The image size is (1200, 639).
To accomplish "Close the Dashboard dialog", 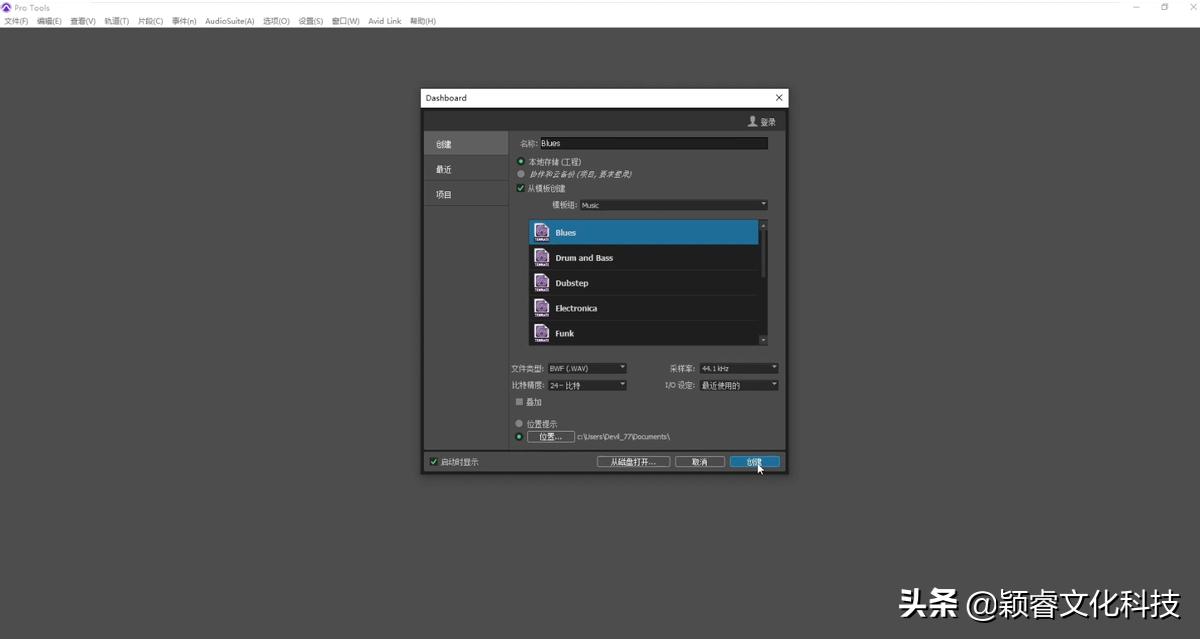I will coord(779,97).
